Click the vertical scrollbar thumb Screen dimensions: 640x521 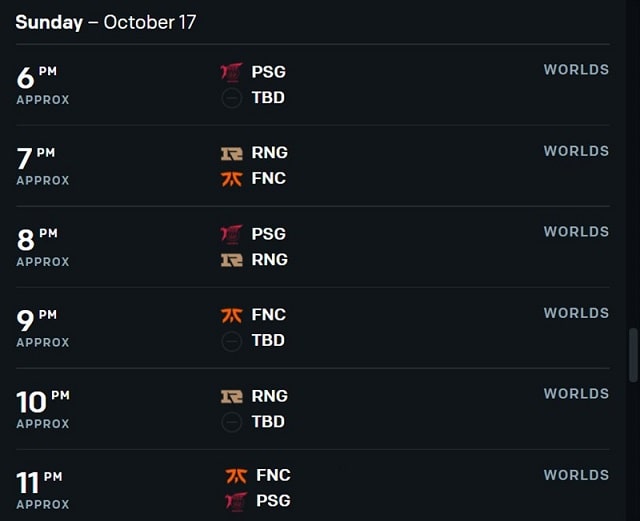633,355
